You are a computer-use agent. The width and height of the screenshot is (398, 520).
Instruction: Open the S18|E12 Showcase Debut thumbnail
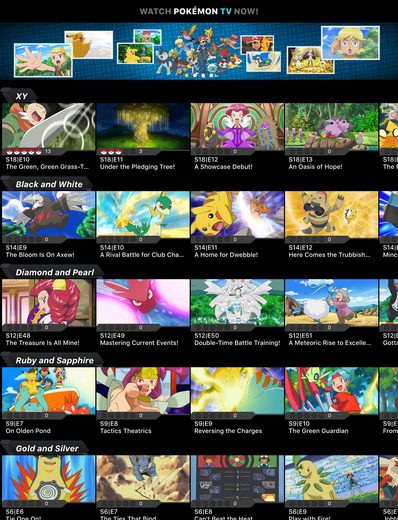coord(237,126)
